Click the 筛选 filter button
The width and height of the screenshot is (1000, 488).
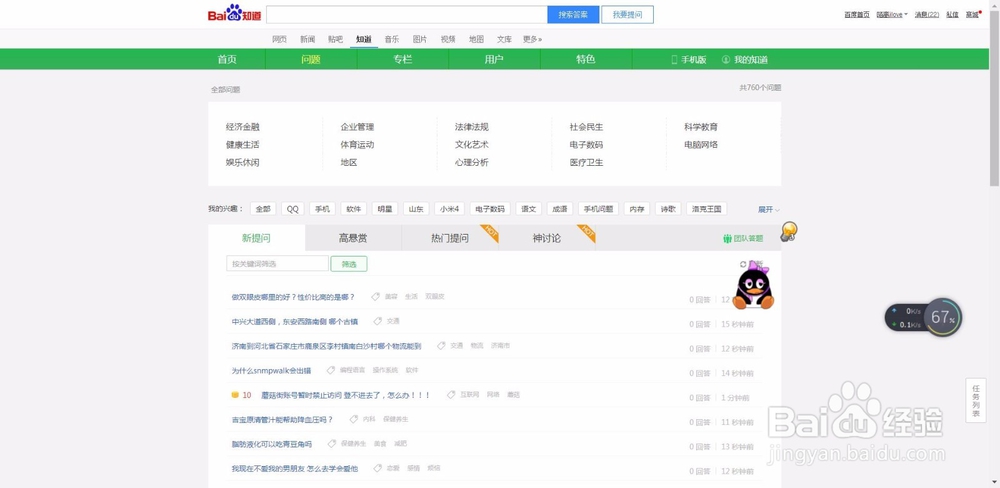click(x=349, y=263)
